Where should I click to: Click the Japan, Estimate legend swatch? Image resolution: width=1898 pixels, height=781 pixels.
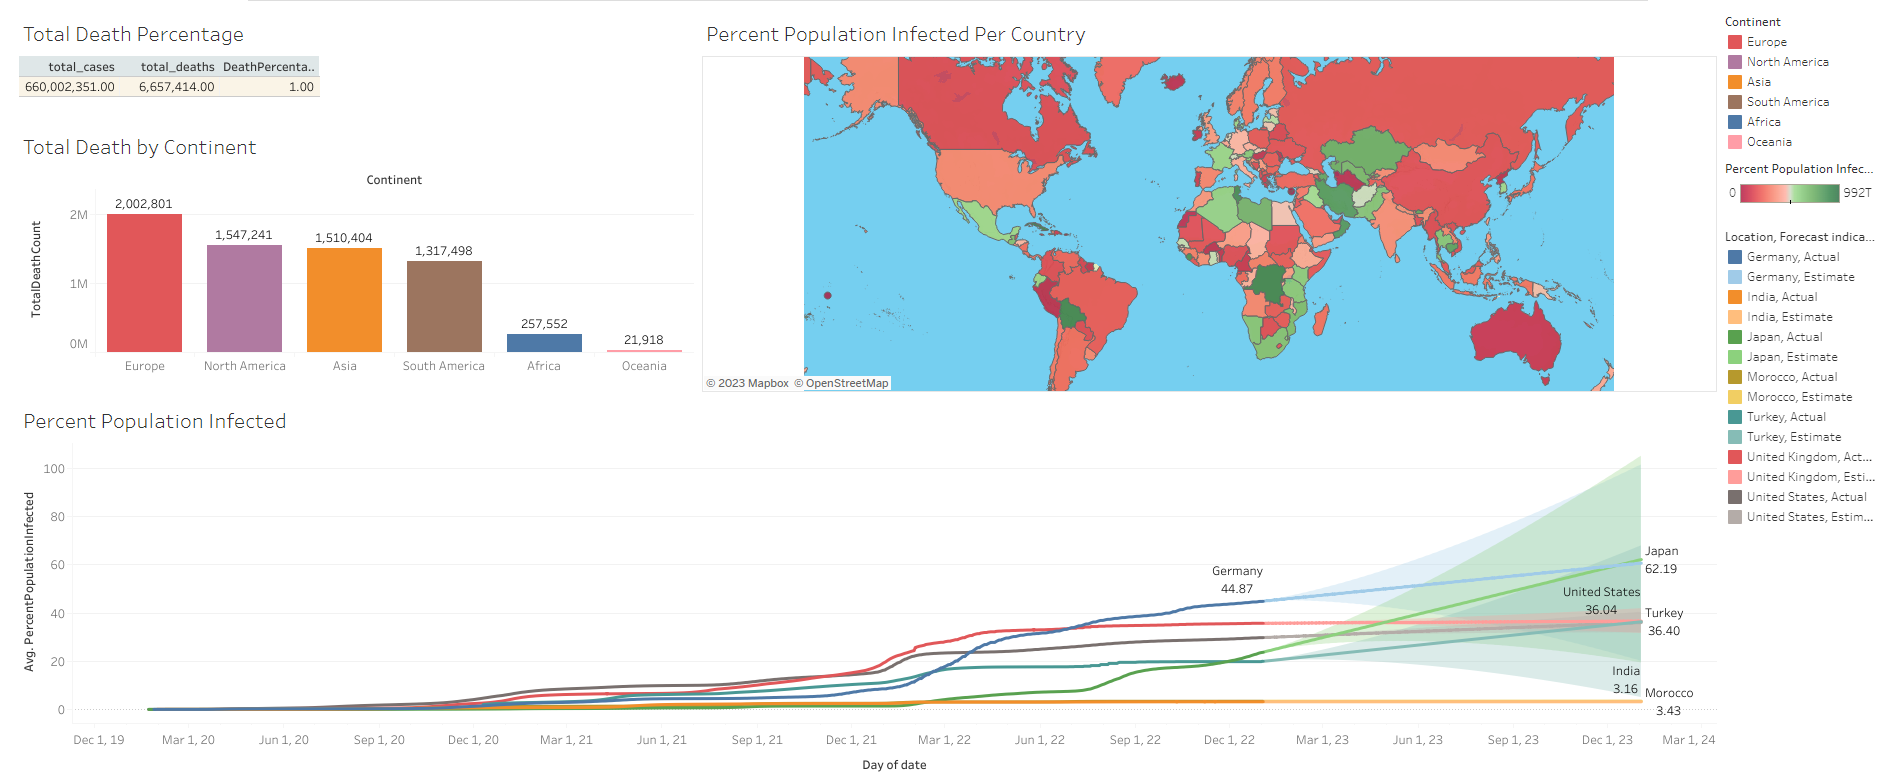tap(1734, 357)
